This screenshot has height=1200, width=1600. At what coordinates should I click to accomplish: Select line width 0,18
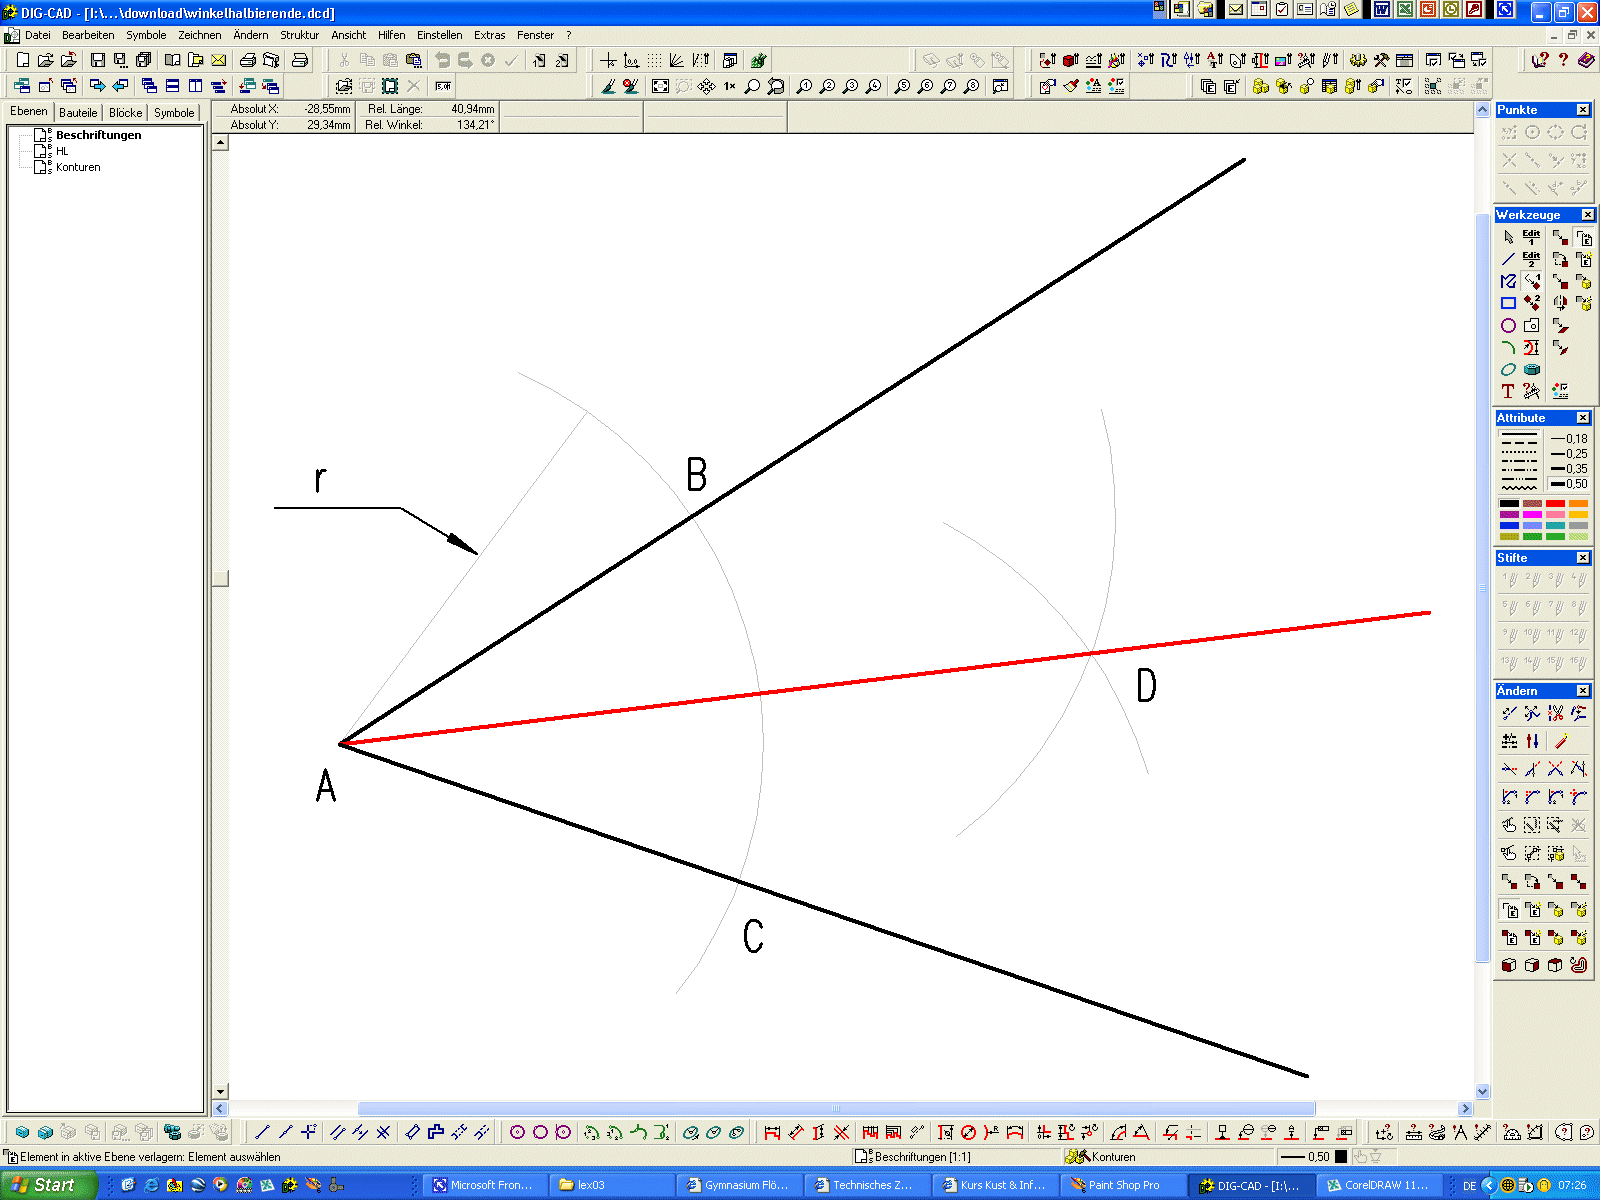coord(1569,439)
